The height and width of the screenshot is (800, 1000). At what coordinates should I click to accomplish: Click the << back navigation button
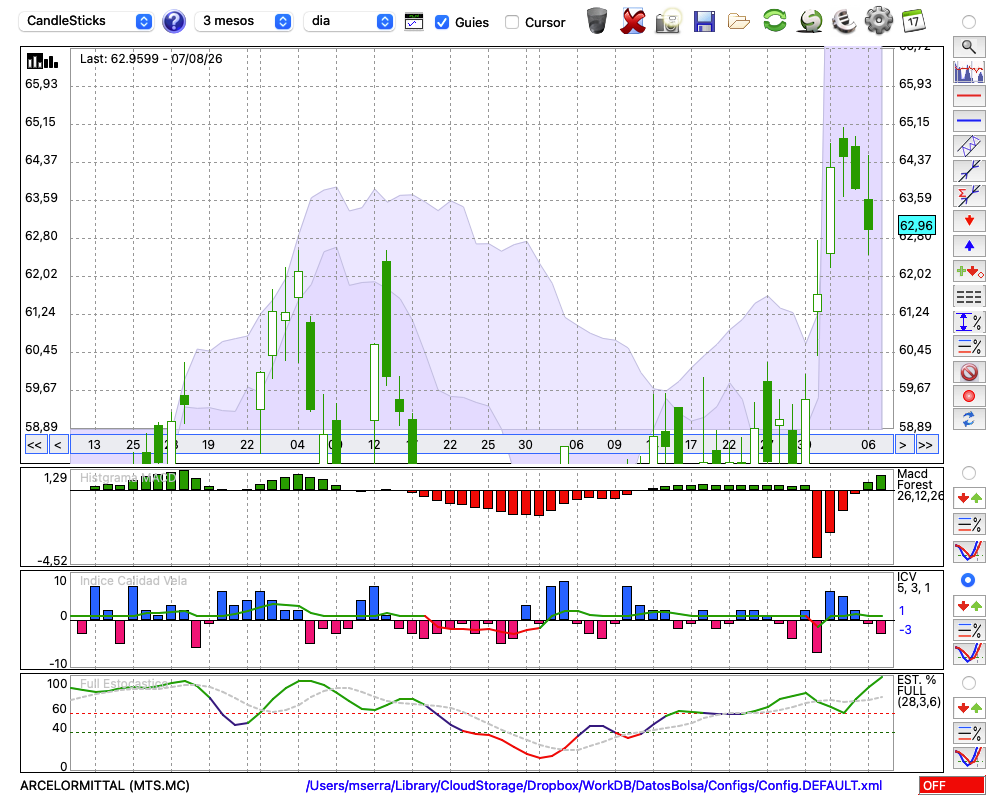(x=35, y=445)
